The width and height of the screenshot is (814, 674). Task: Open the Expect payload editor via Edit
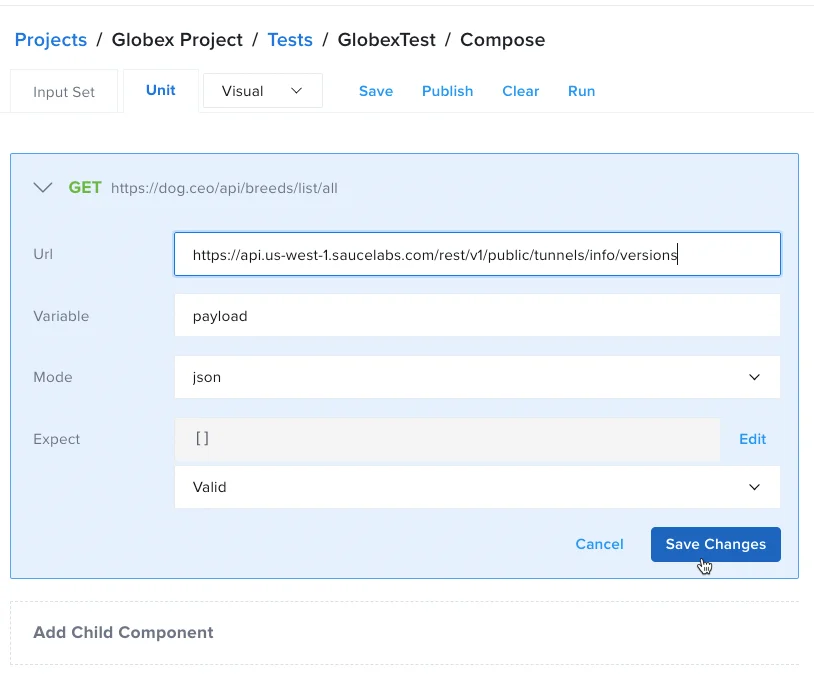coord(752,439)
